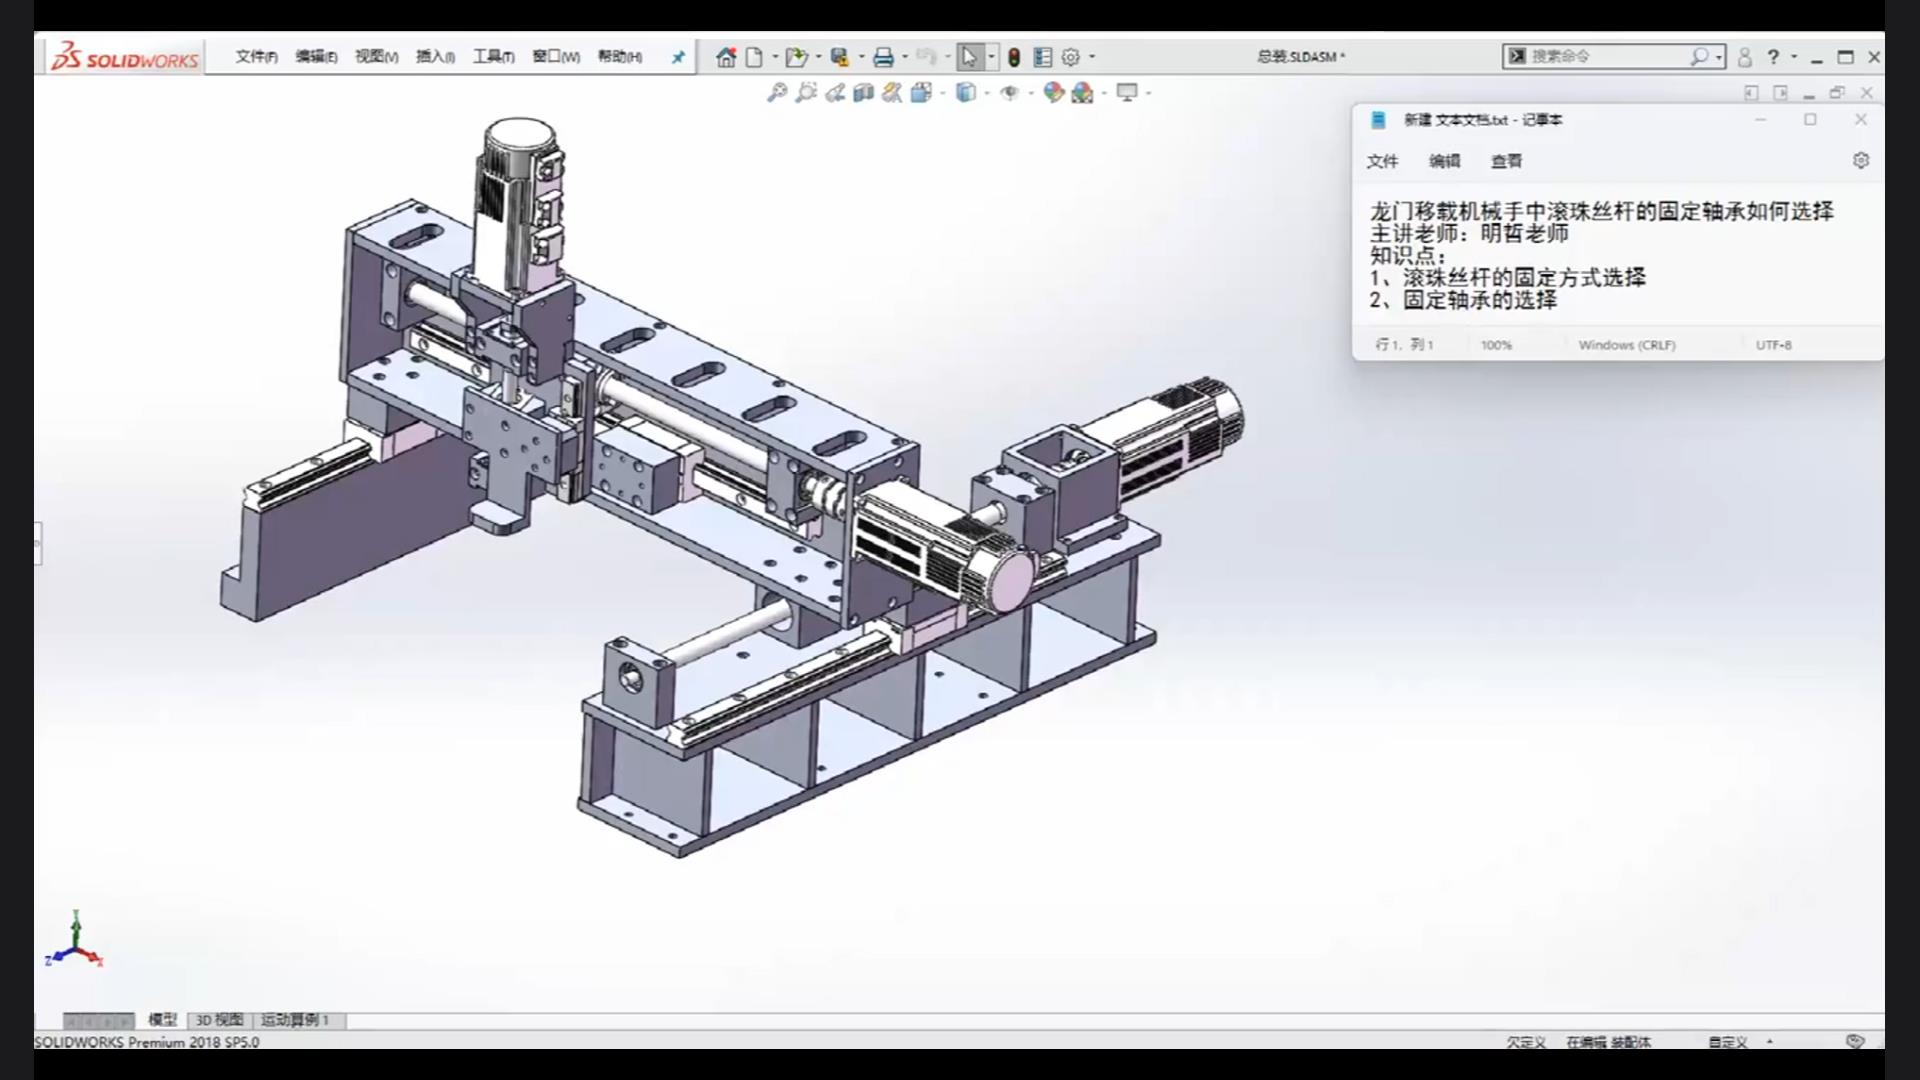Switch to the 运动算例 1 tab
The image size is (1920, 1080).
[295, 1020]
